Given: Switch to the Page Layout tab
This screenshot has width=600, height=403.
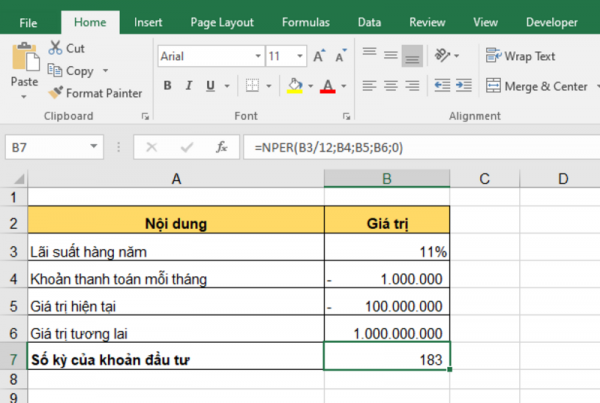Looking at the screenshot, I should [222, 21].
